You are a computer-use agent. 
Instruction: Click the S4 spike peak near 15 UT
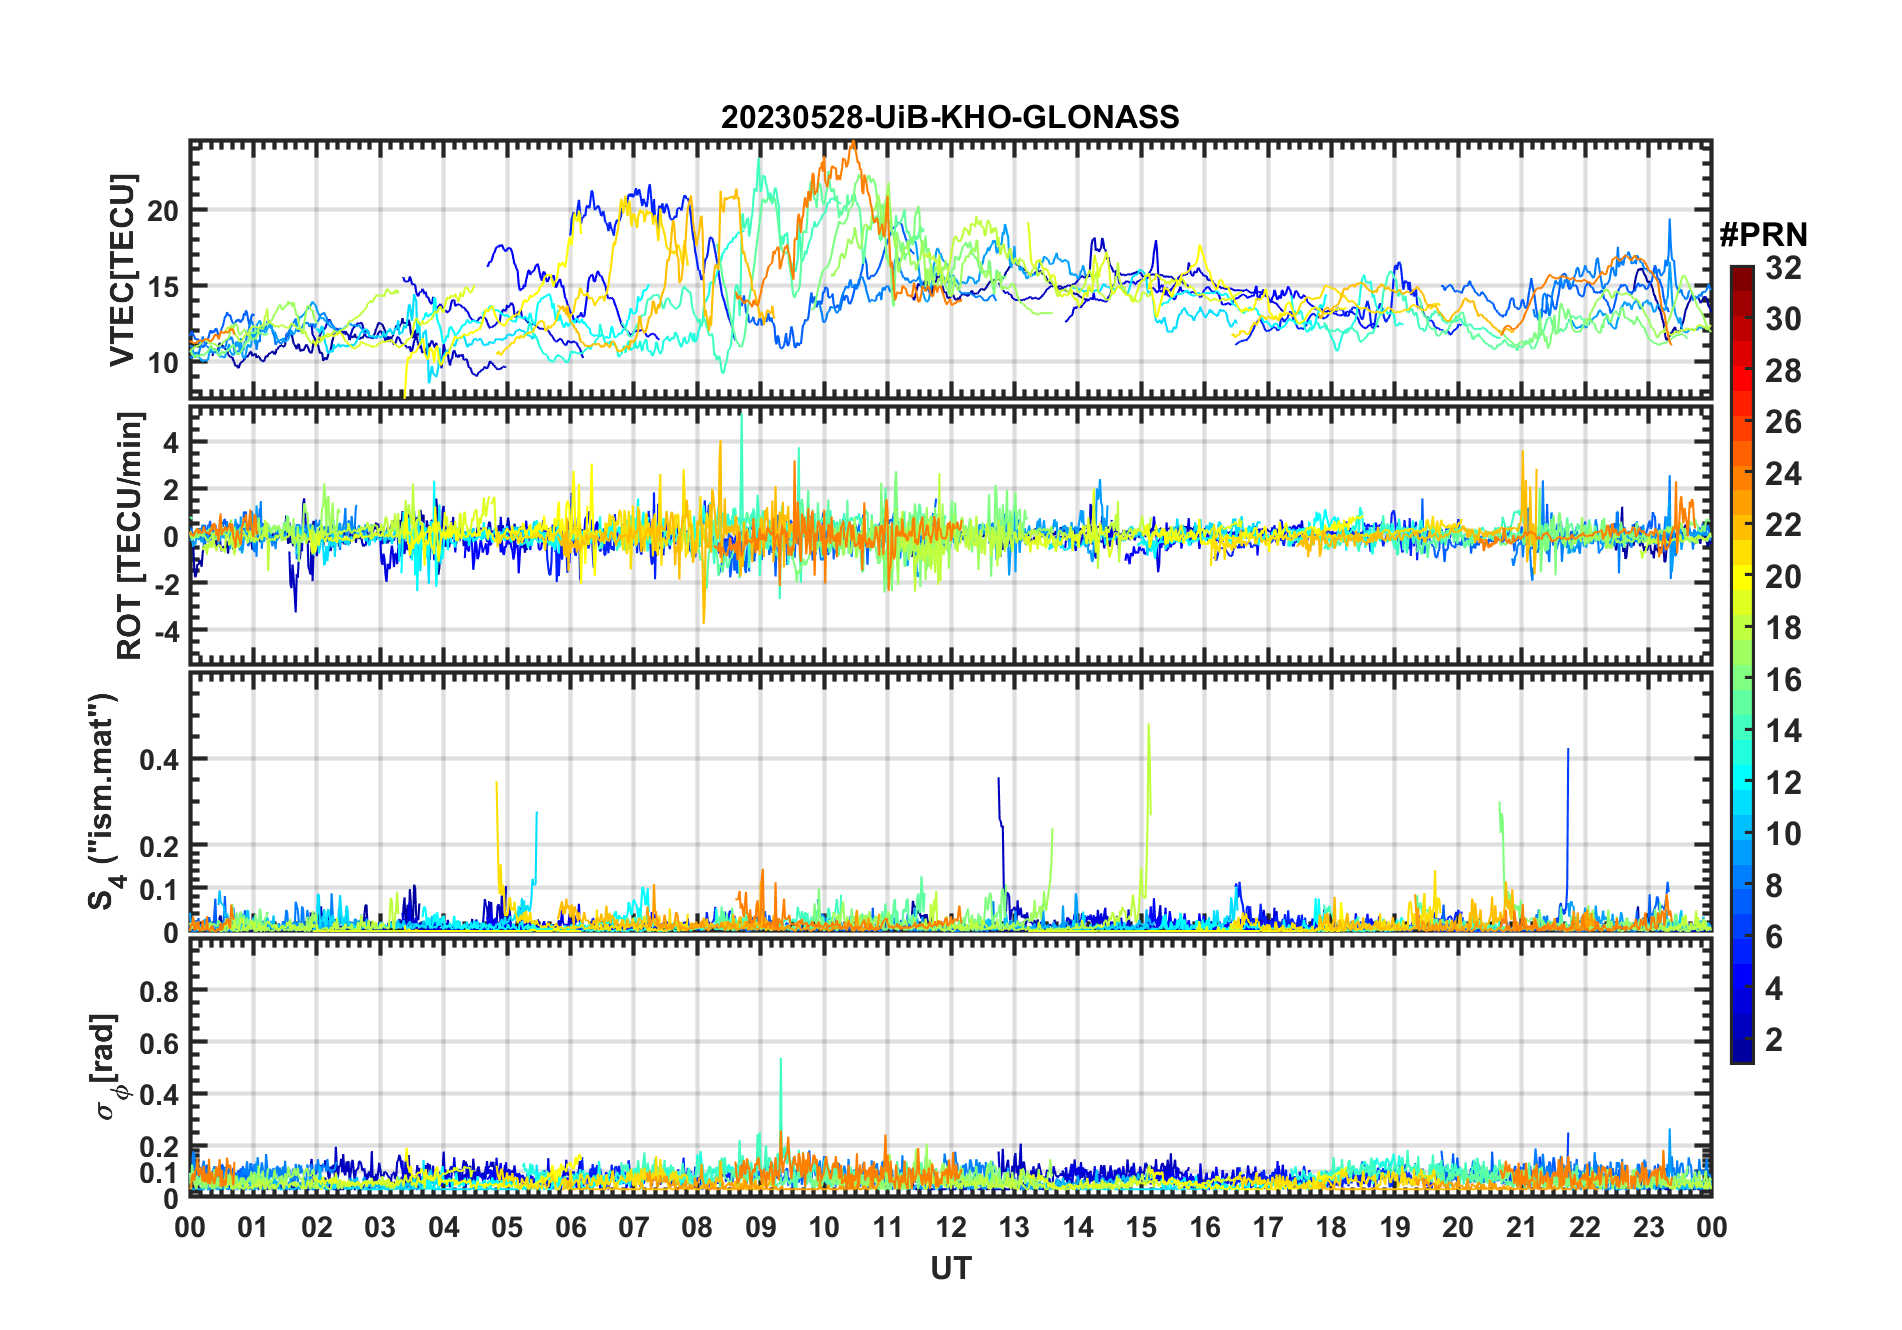coord(1148,726)
